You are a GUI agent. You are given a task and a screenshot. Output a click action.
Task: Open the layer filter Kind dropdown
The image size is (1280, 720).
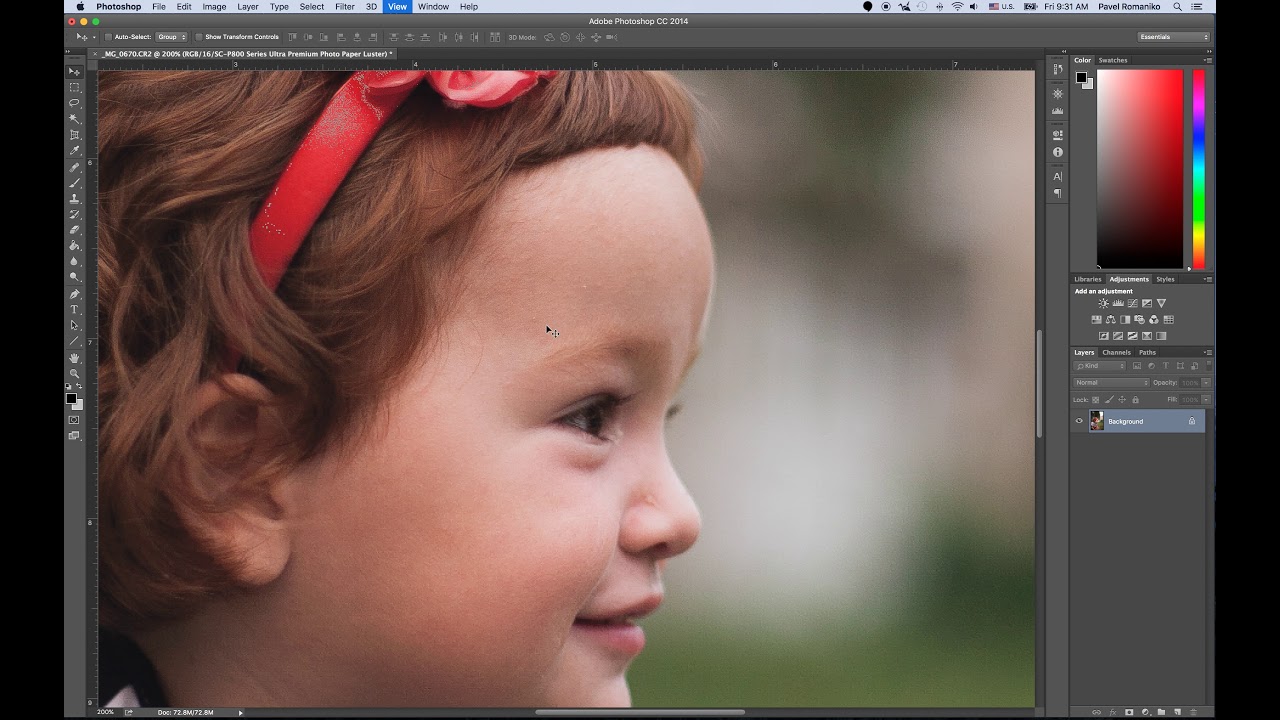click(x=1100, y=366)
